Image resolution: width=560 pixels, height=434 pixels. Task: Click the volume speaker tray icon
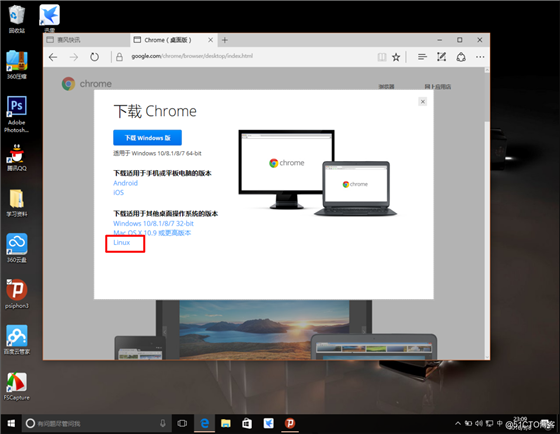[479, 423]
